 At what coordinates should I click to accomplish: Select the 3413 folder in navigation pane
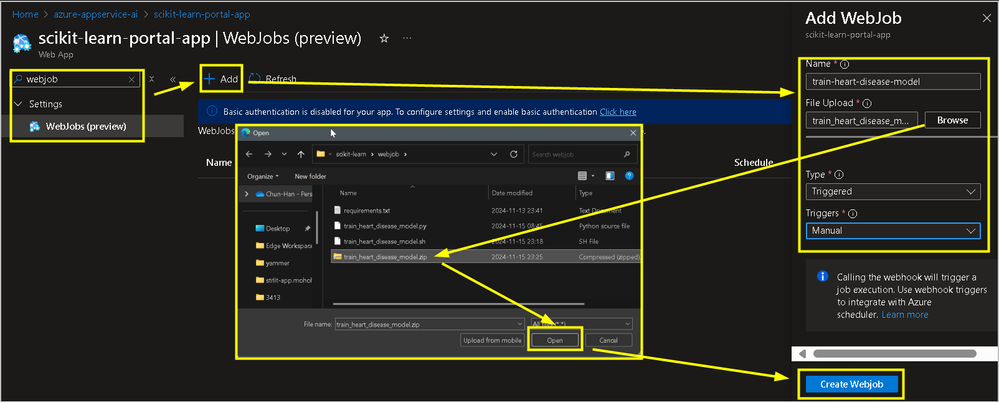(x=268, y=297)
